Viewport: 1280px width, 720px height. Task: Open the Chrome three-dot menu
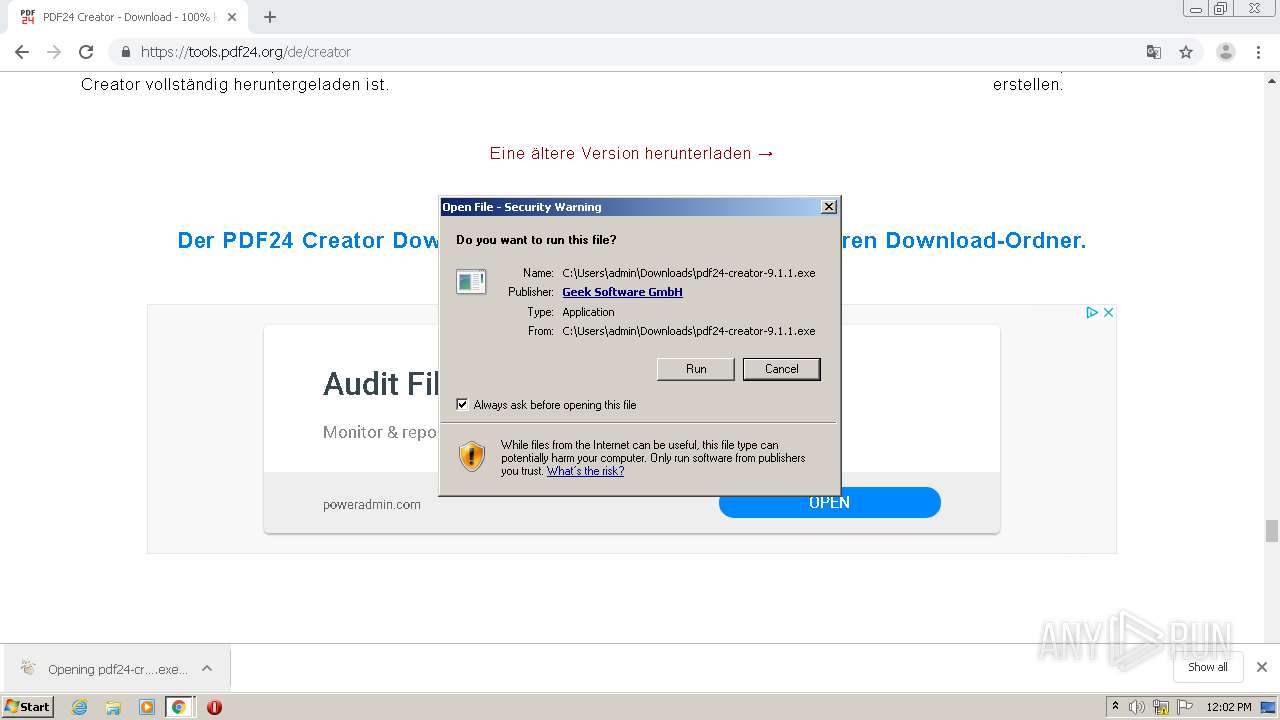tap(1259, 52)
